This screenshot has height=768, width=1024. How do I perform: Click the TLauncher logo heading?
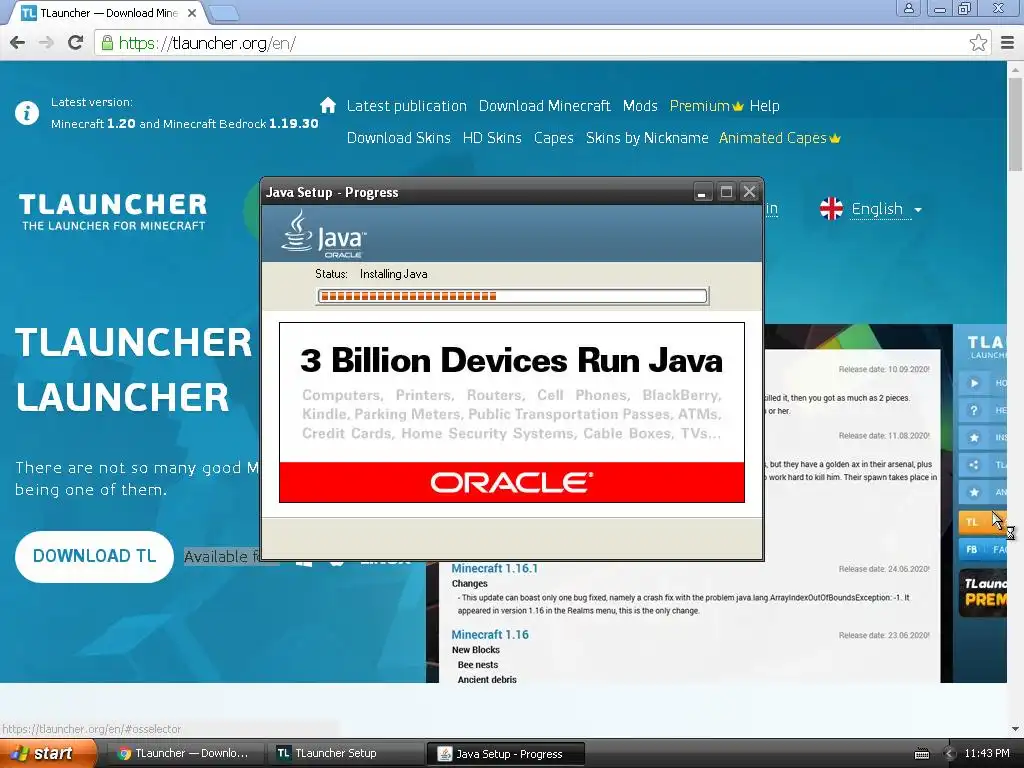(x=112, y=212)
